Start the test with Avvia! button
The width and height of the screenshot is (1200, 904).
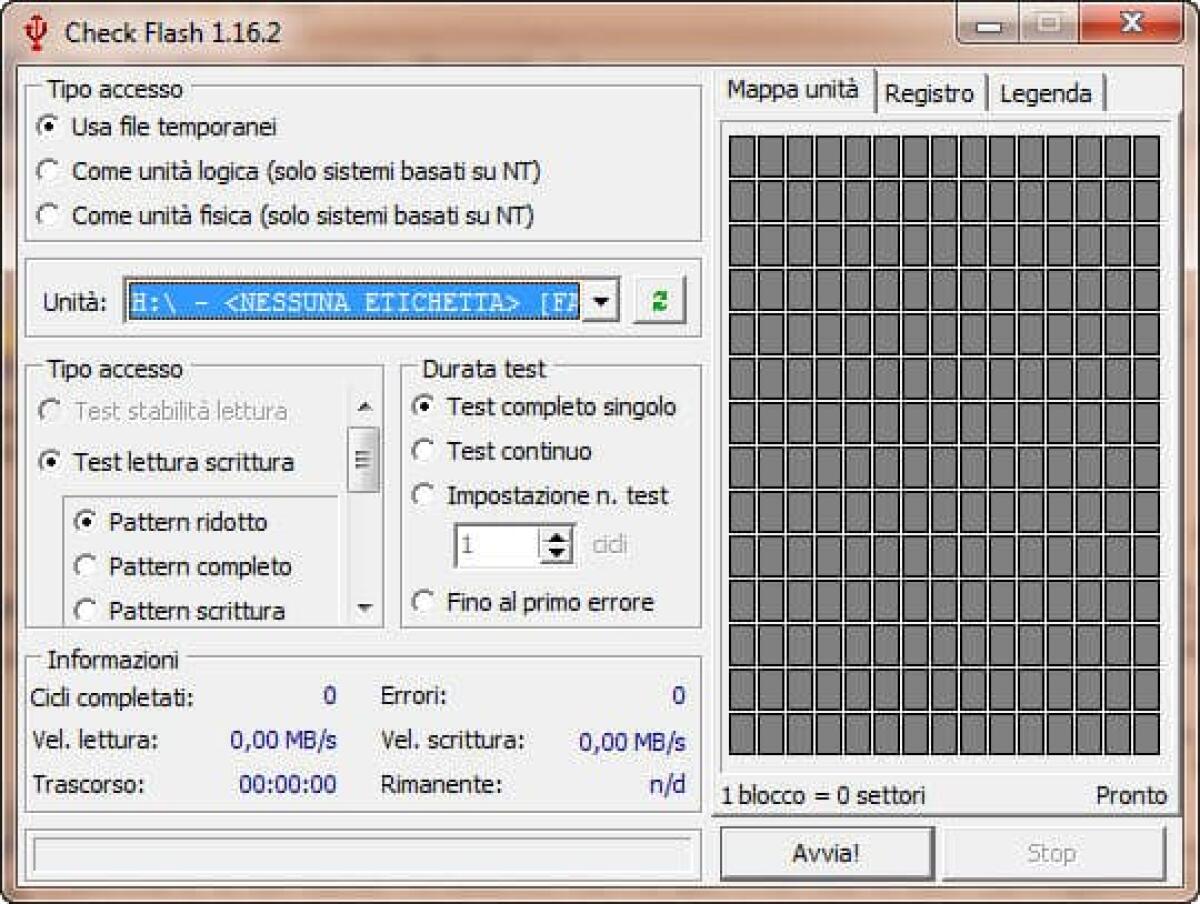[826, 852]
